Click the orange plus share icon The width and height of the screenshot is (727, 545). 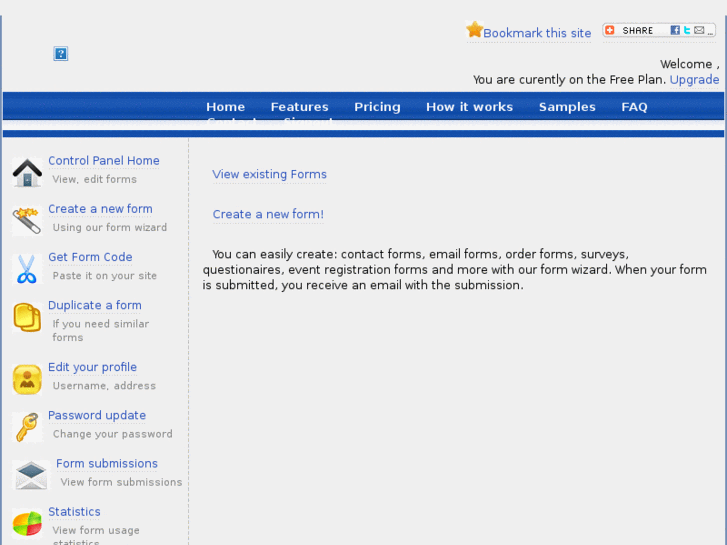coord(610,30)
